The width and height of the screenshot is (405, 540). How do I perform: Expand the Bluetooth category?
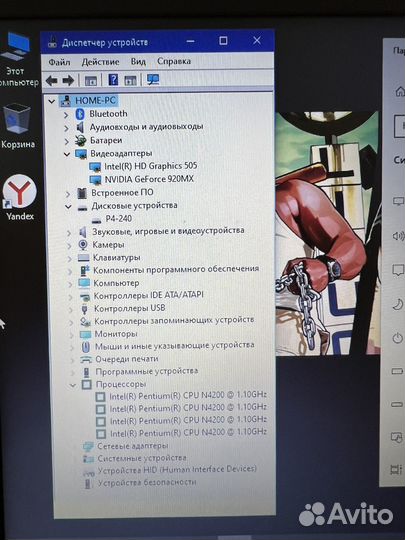(66, 115)
